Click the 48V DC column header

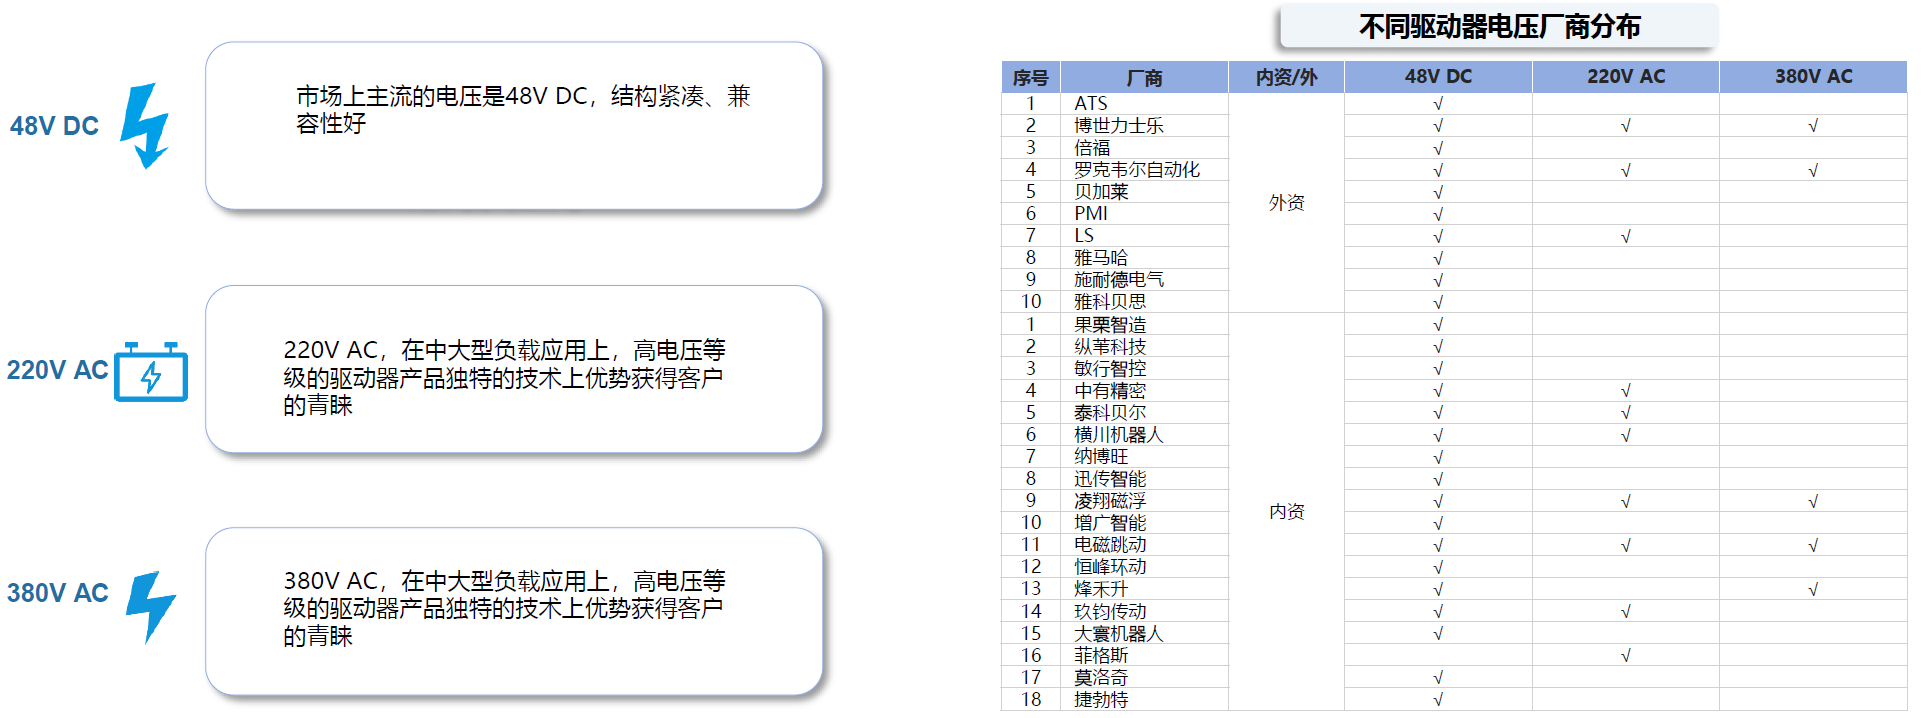pos(1438,77)
